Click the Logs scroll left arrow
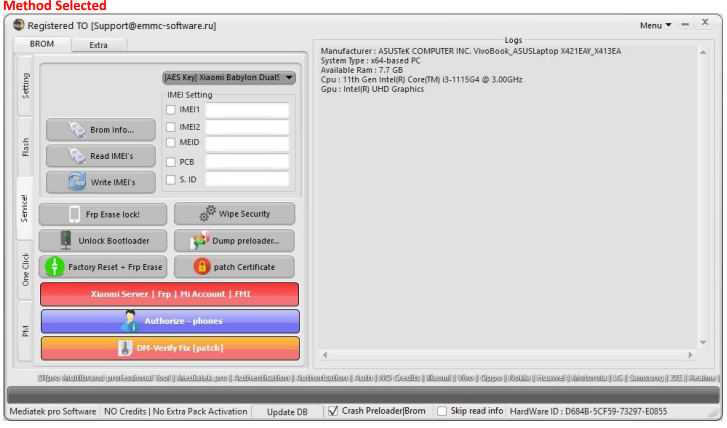727x428 pixels. [x=325, y=355]
